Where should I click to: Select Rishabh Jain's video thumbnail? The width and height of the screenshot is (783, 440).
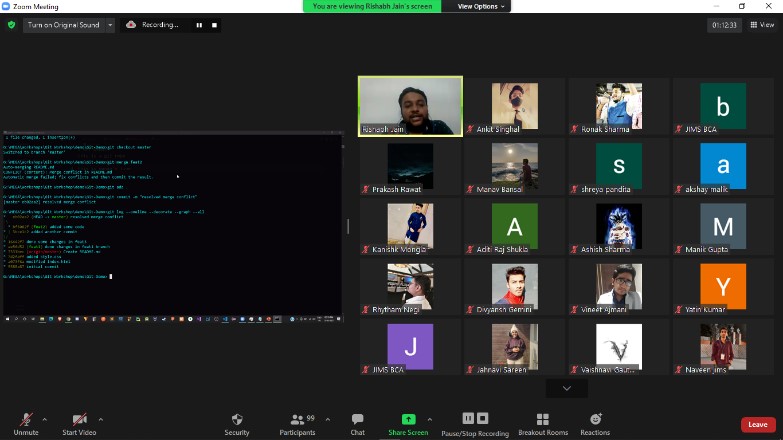coord(410,105)
